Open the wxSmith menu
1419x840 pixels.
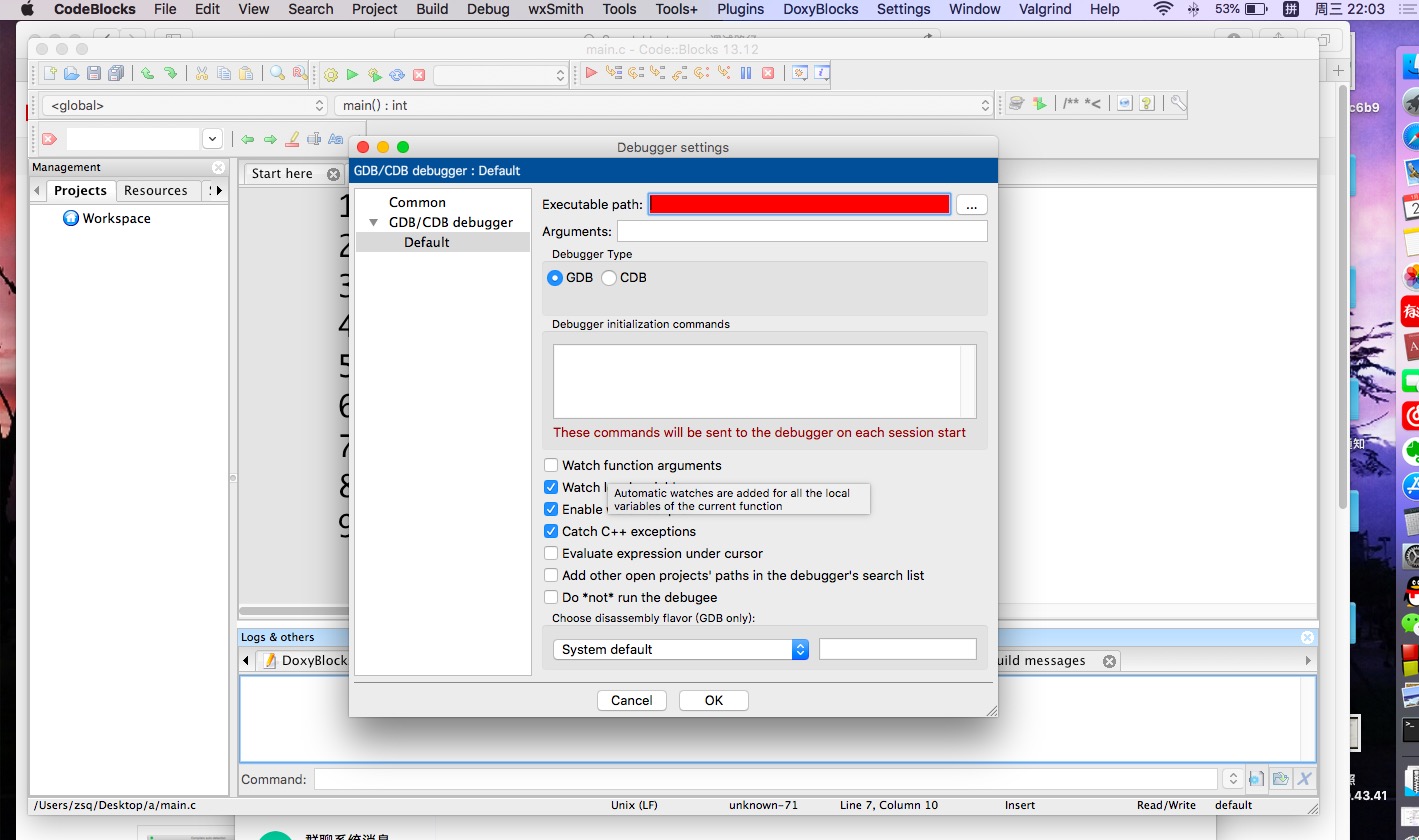(556, 9)
